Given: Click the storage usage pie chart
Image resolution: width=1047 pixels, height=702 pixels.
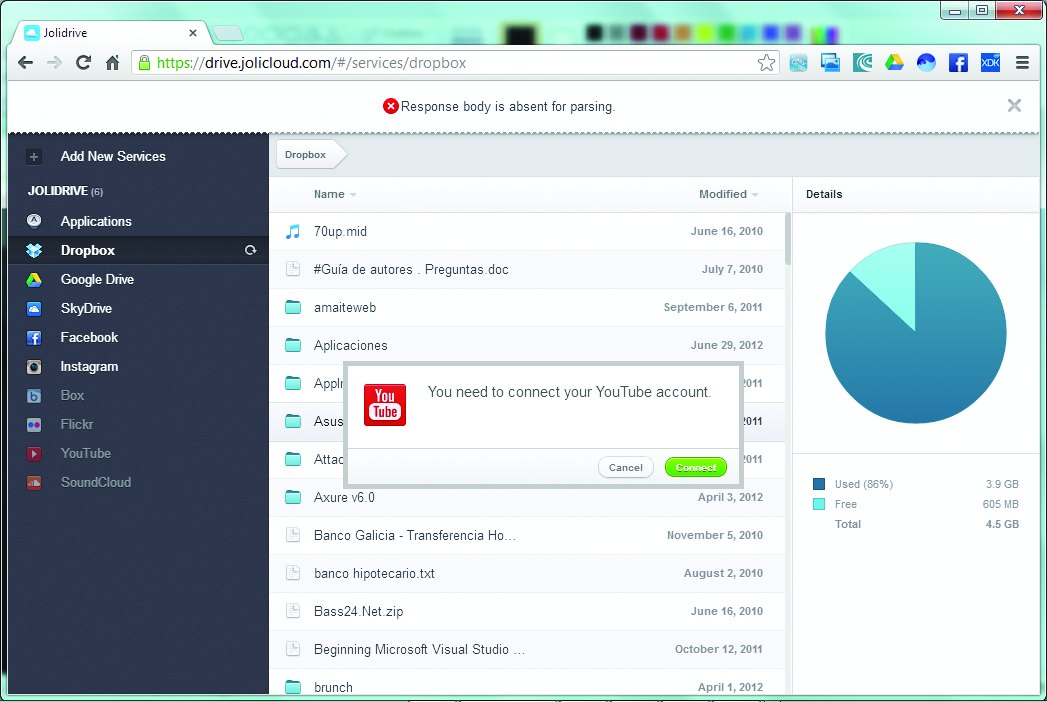Looking at the screenshot, I should coord(915,333).
